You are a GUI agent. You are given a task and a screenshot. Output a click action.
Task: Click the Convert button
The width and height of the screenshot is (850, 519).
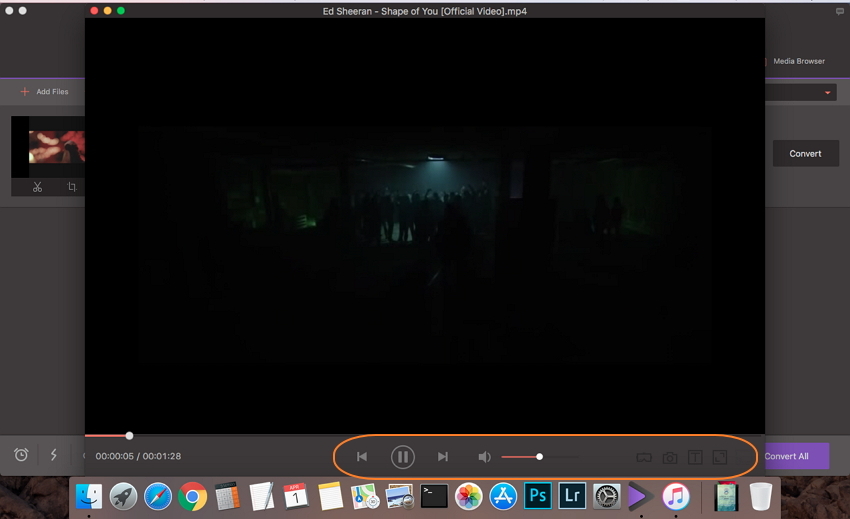pyautogui.click(x=806, y=153)
